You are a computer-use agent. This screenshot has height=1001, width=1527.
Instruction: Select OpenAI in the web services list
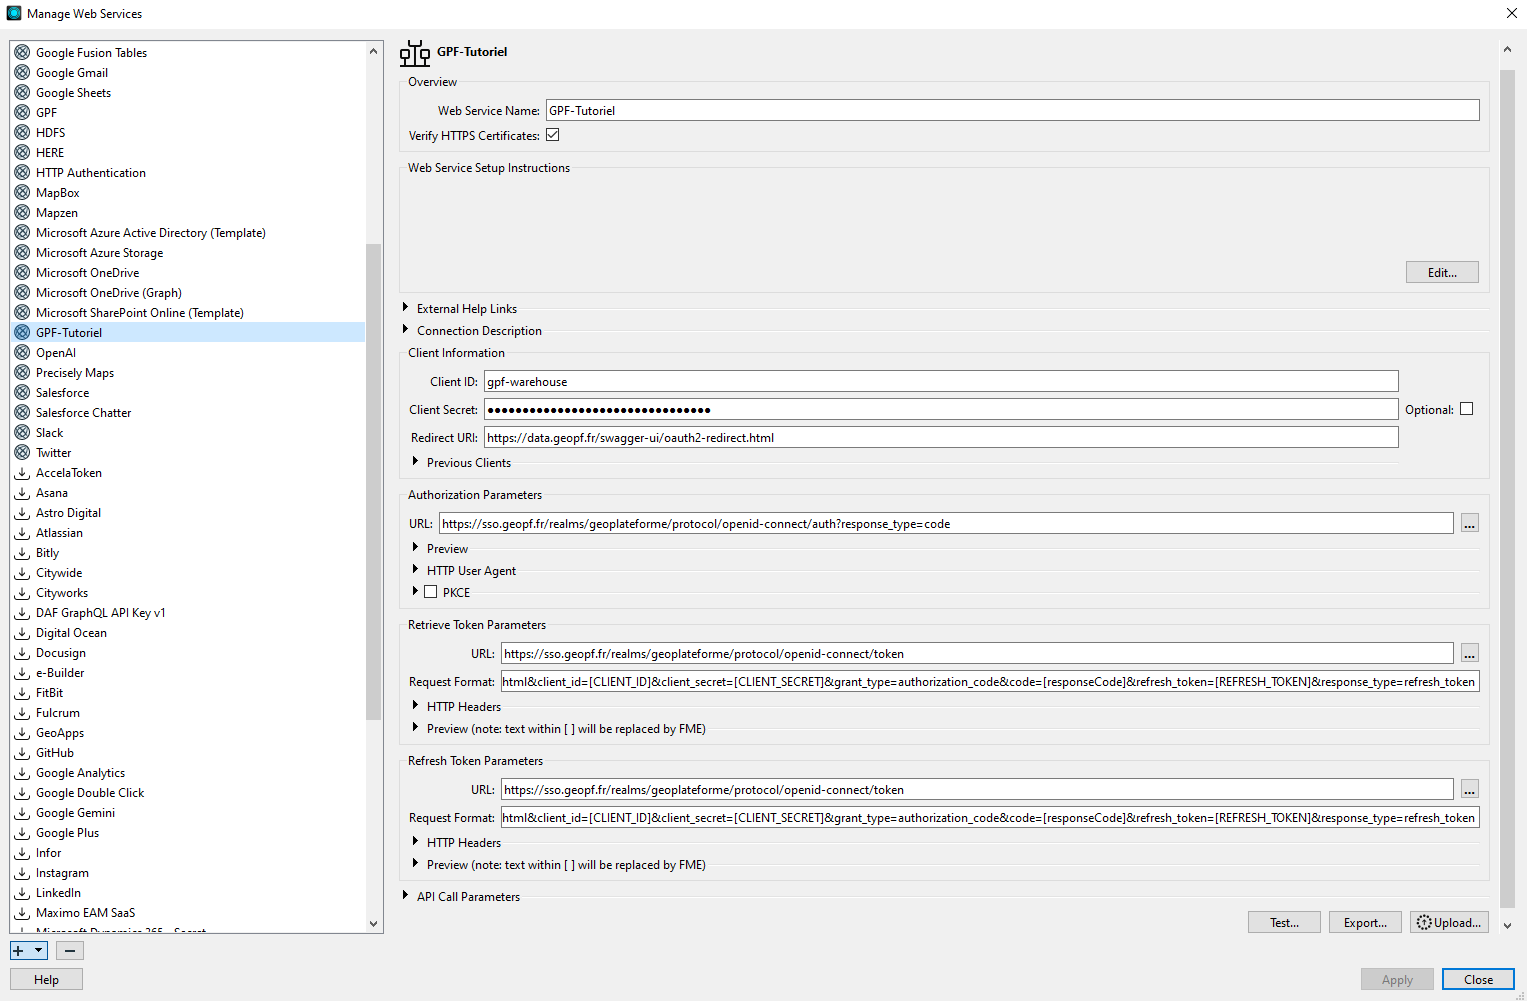coord(56,353)
